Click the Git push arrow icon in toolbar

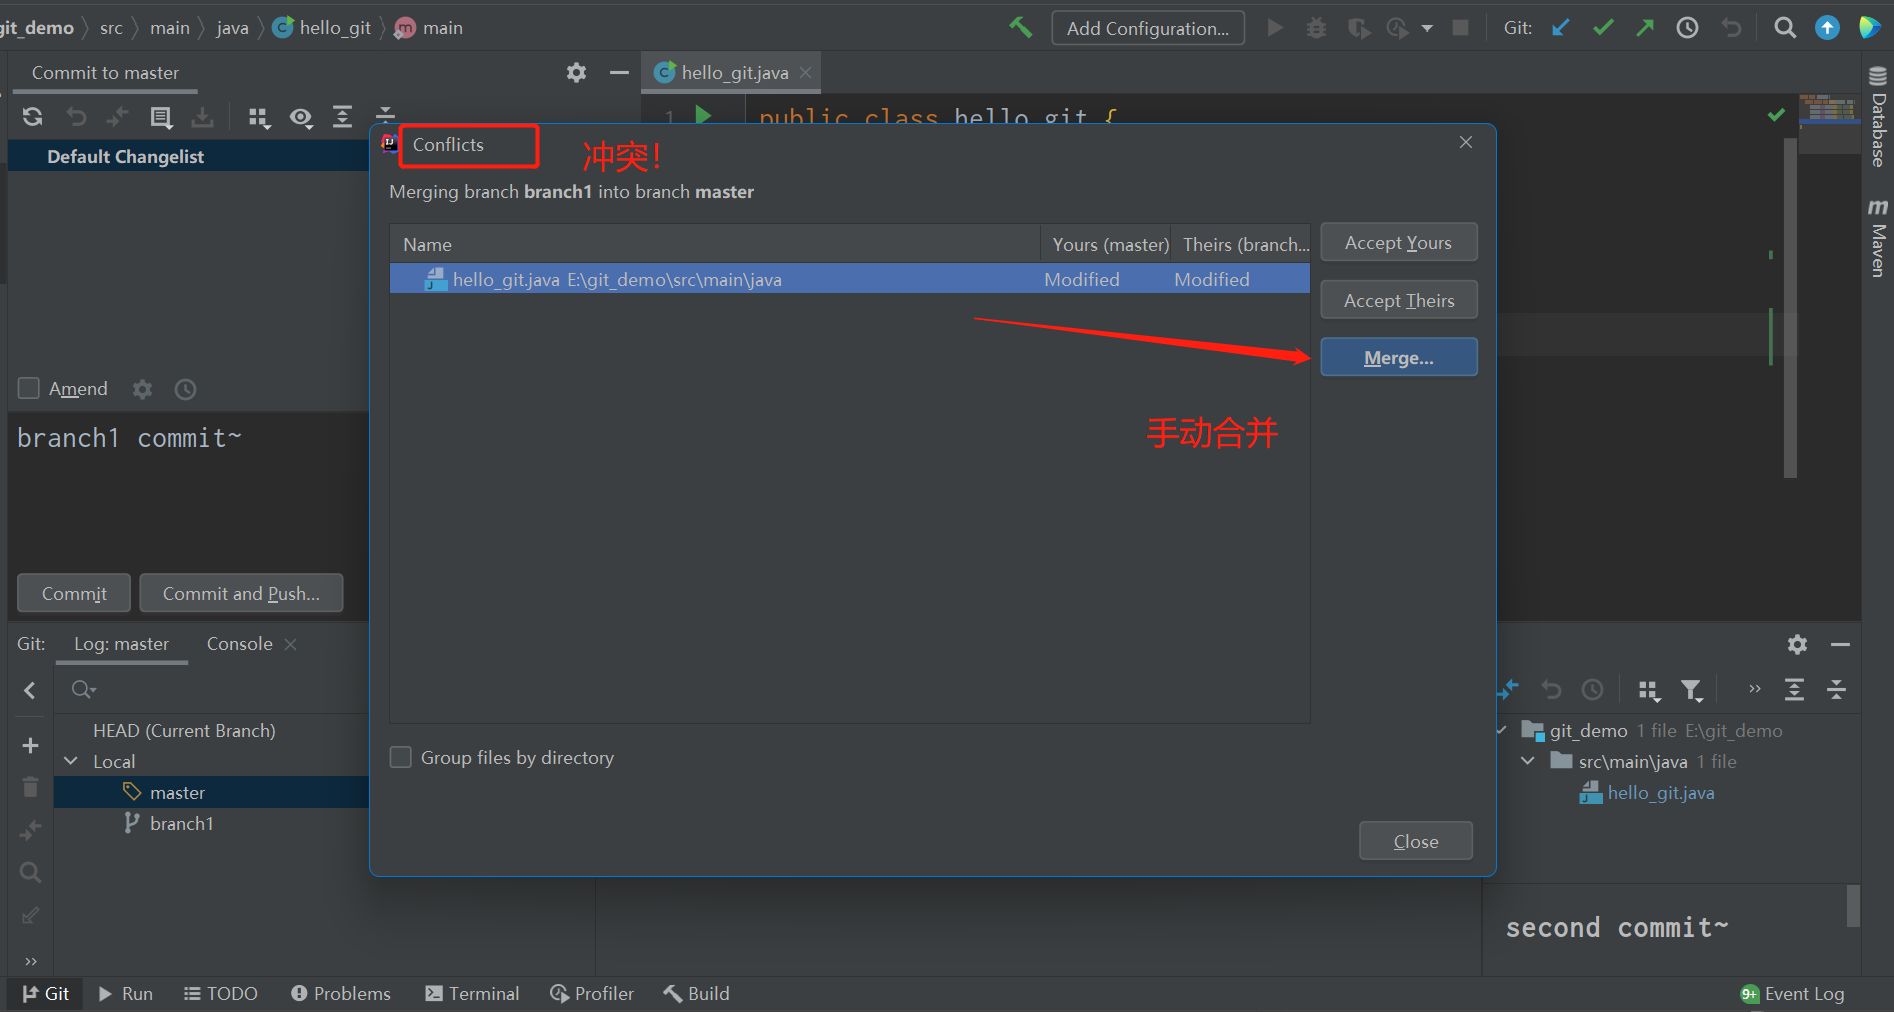pyautogui.click(x=1645, y=28)
